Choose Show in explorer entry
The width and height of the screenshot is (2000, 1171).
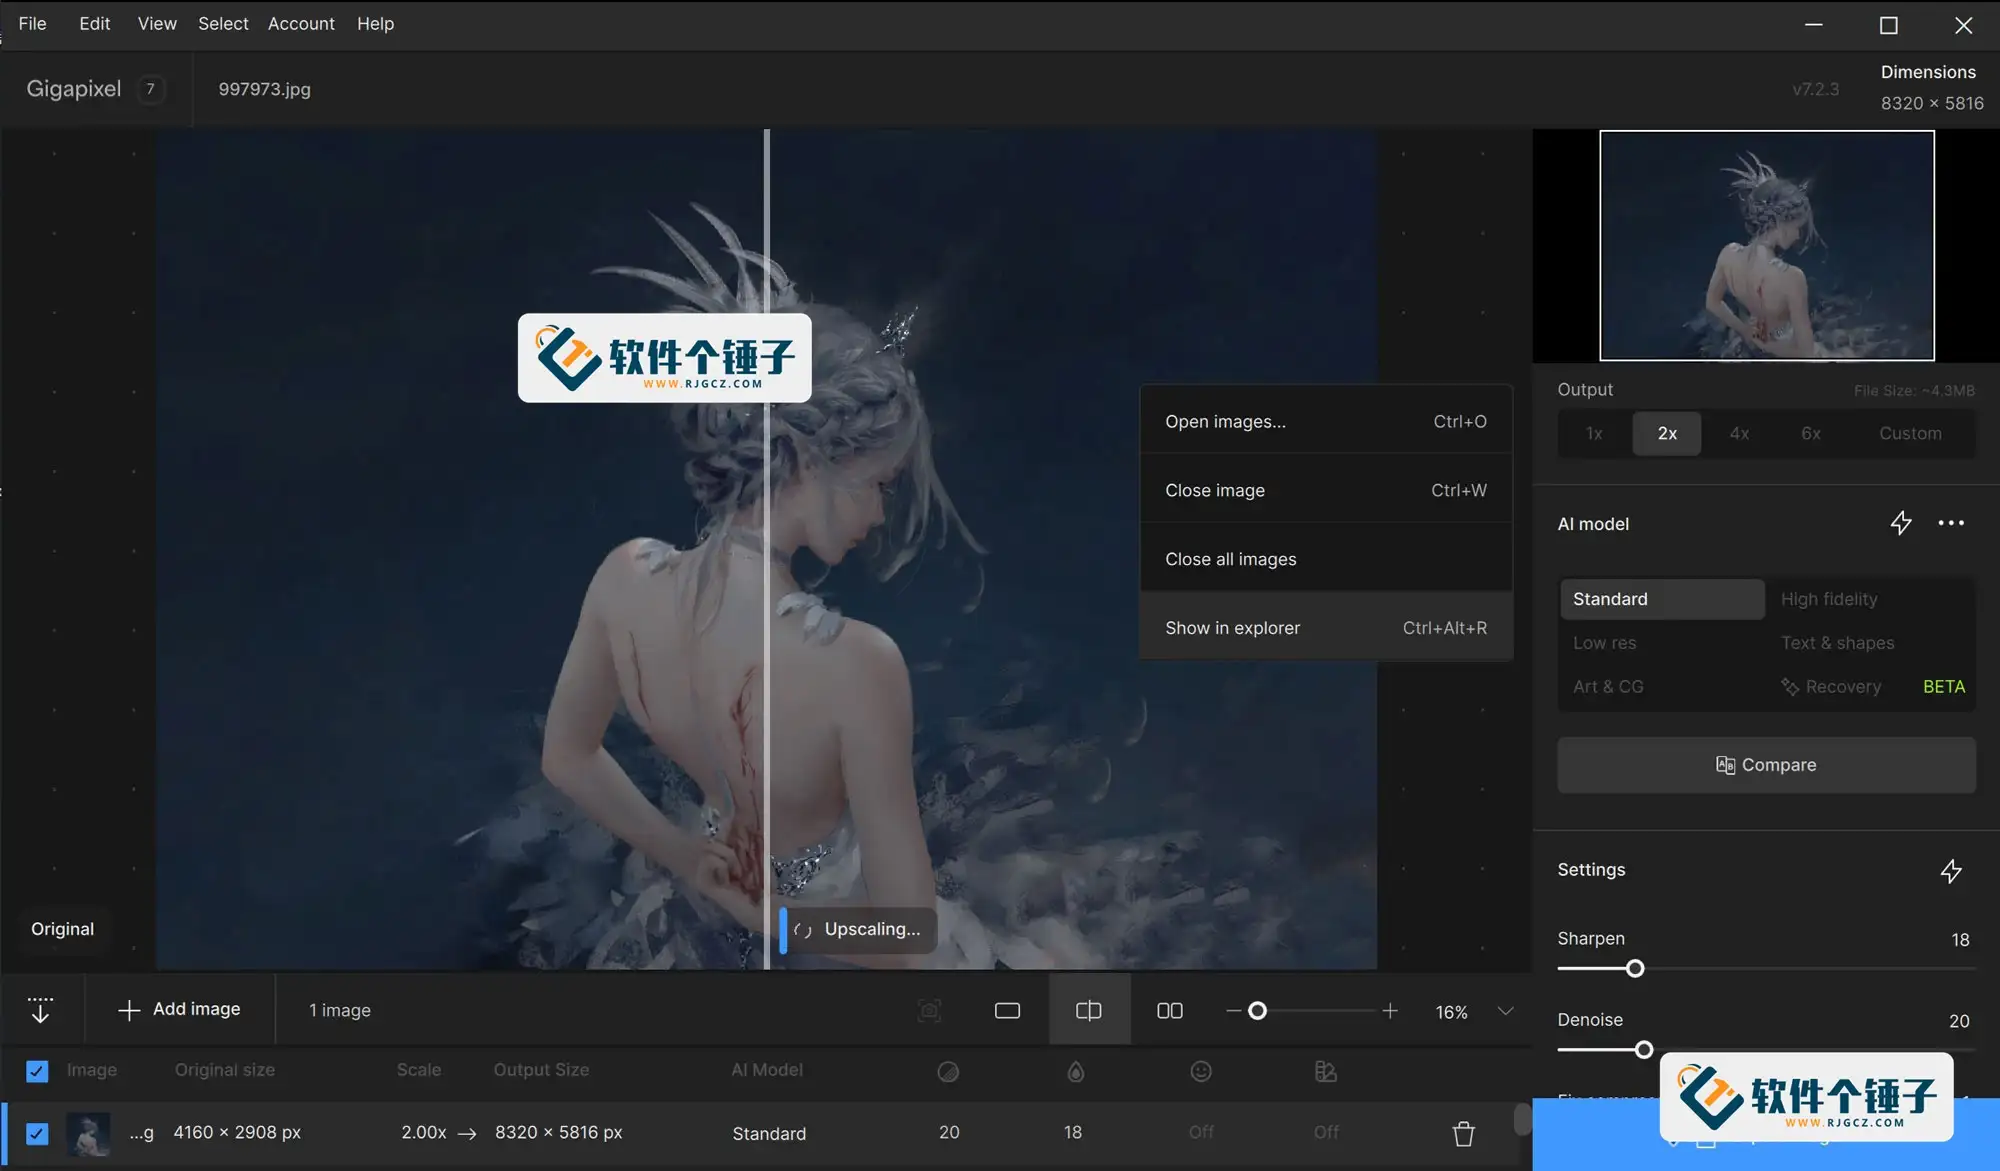tap(1326, 628)
